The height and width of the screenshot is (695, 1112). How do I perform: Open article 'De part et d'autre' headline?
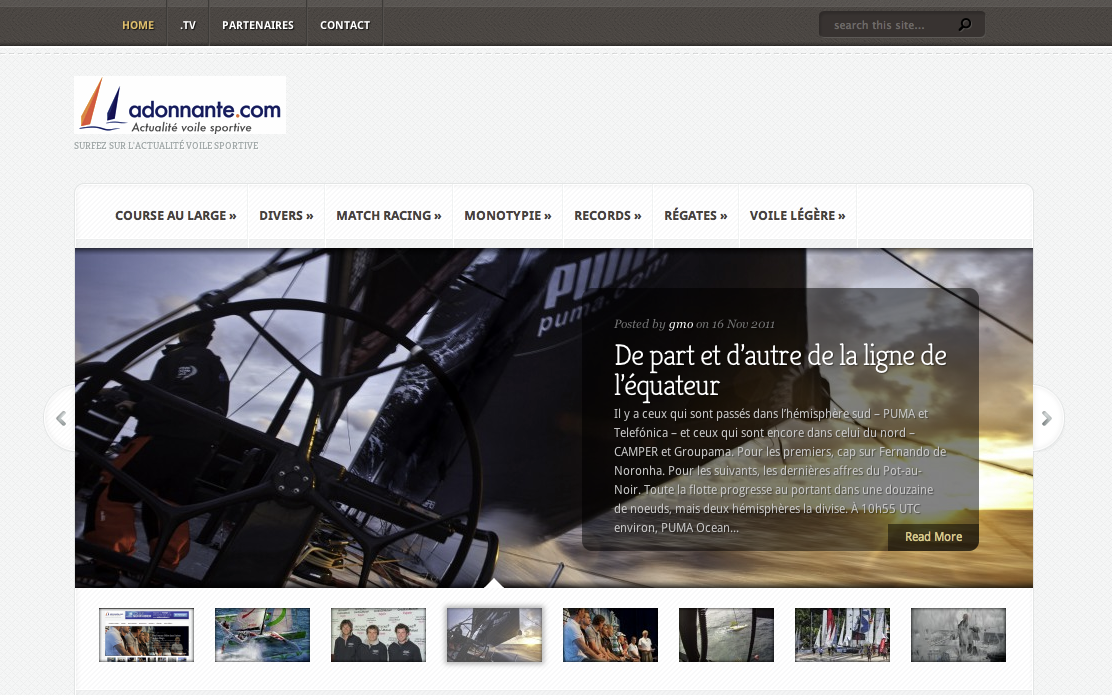[x=780, y=370]
